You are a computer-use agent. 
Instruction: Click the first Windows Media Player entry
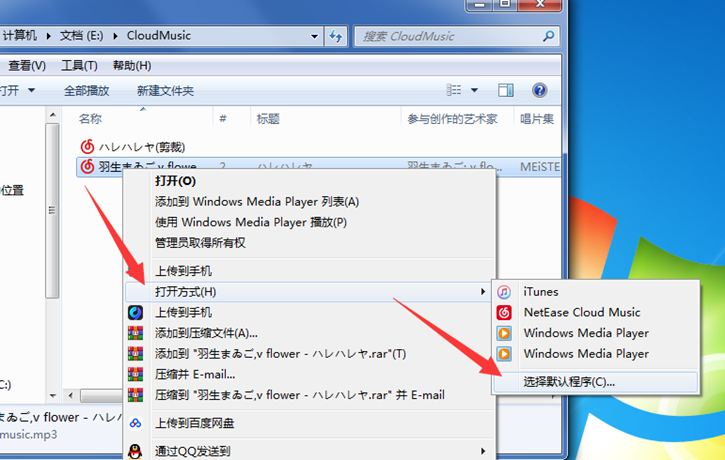pyautogui.click(x=585, y=333)
